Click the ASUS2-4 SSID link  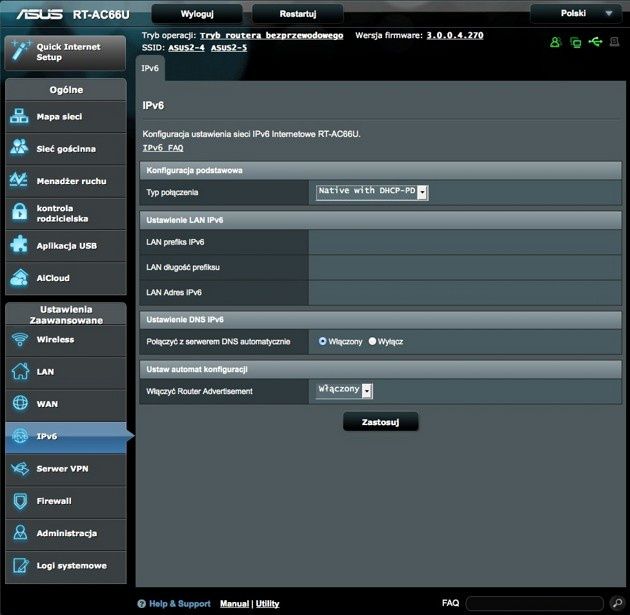click(x=186, y=48)
